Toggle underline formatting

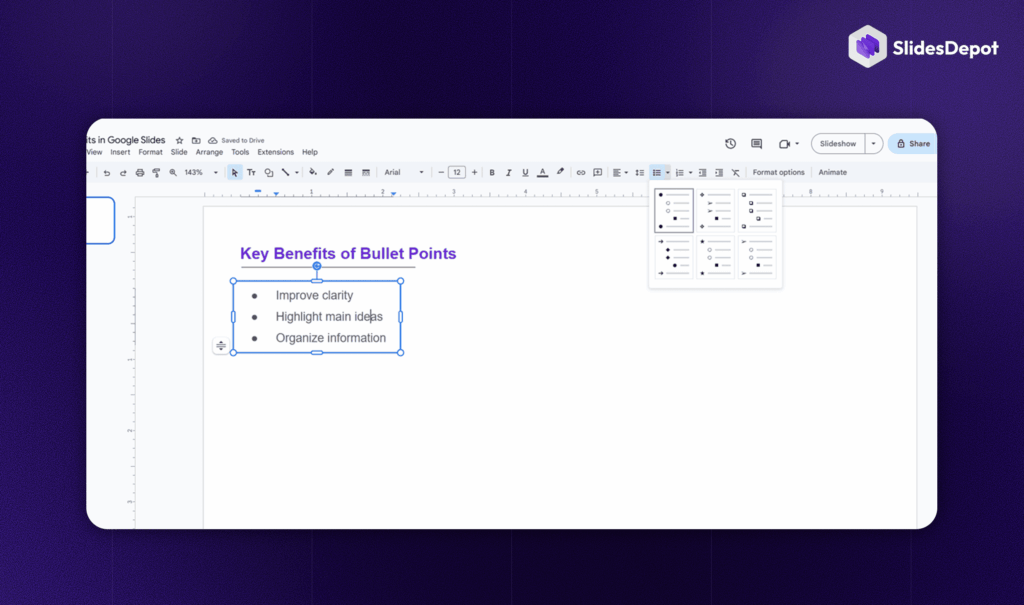coord(525,172)
